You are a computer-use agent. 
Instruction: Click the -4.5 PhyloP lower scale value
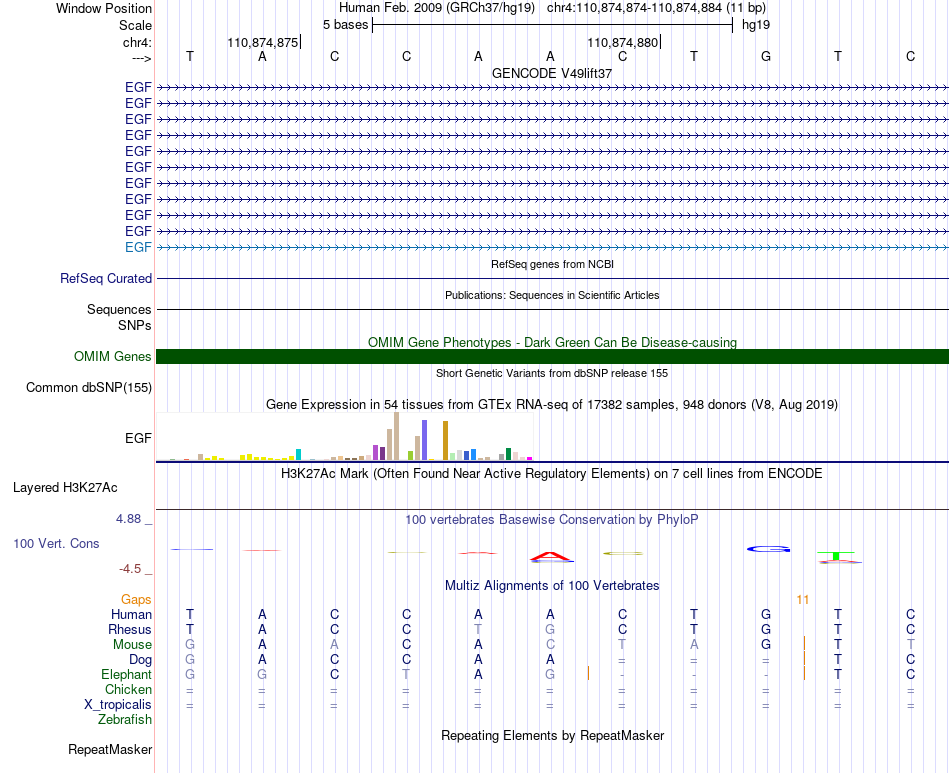pyautogui.click(x=130, y=569)
